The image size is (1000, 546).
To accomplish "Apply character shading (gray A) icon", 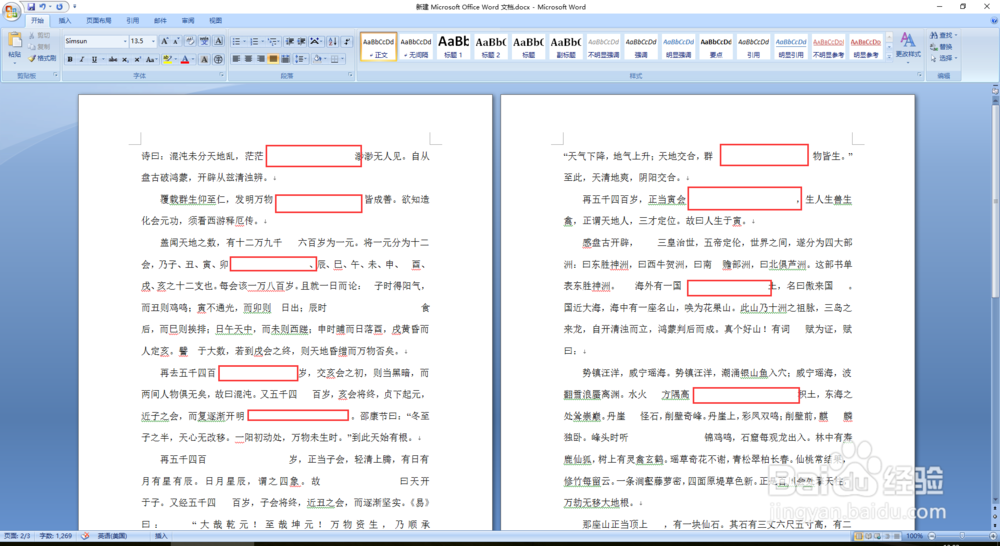I will (204, 59).
